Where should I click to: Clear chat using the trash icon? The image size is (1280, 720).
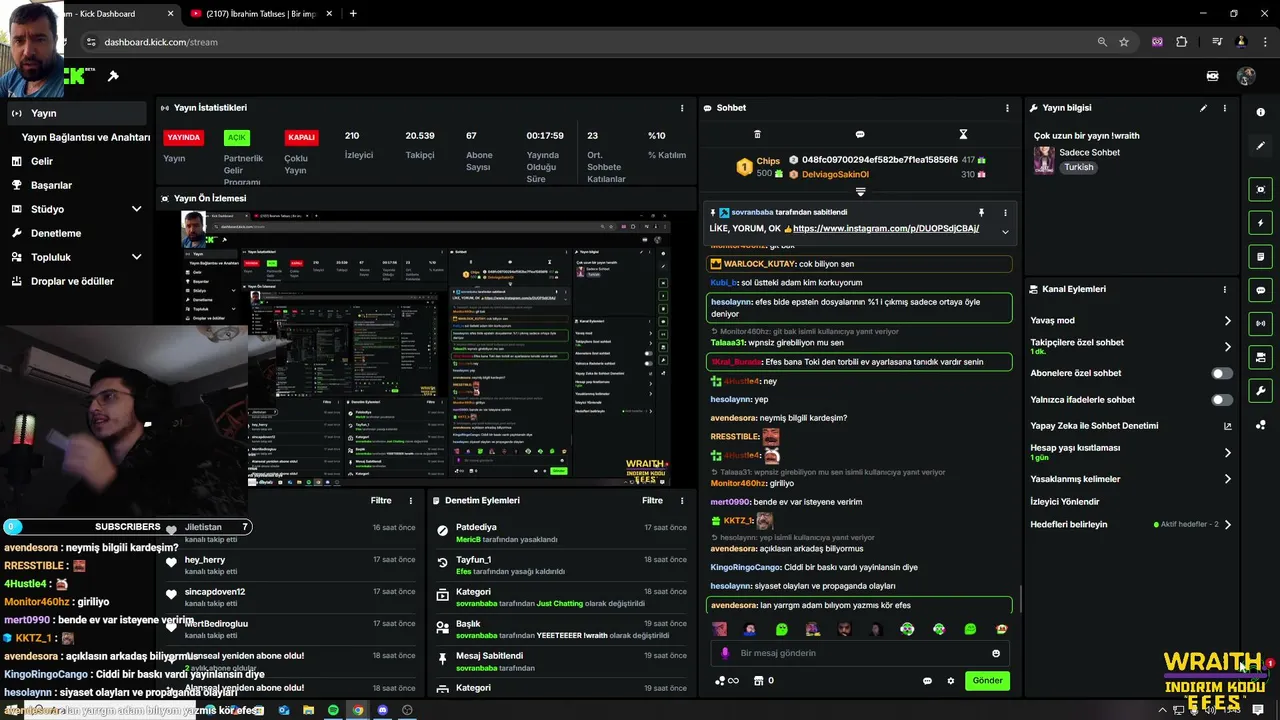(x=757, y=134)
